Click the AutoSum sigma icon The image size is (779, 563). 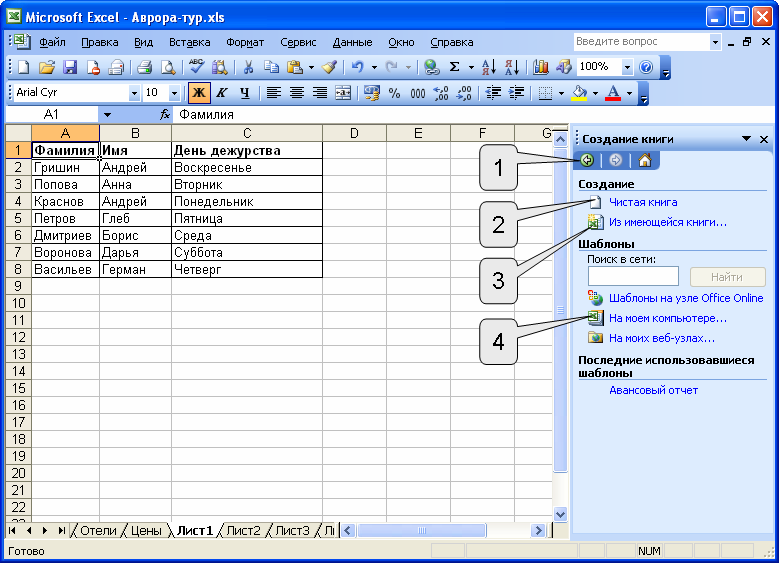455,67
